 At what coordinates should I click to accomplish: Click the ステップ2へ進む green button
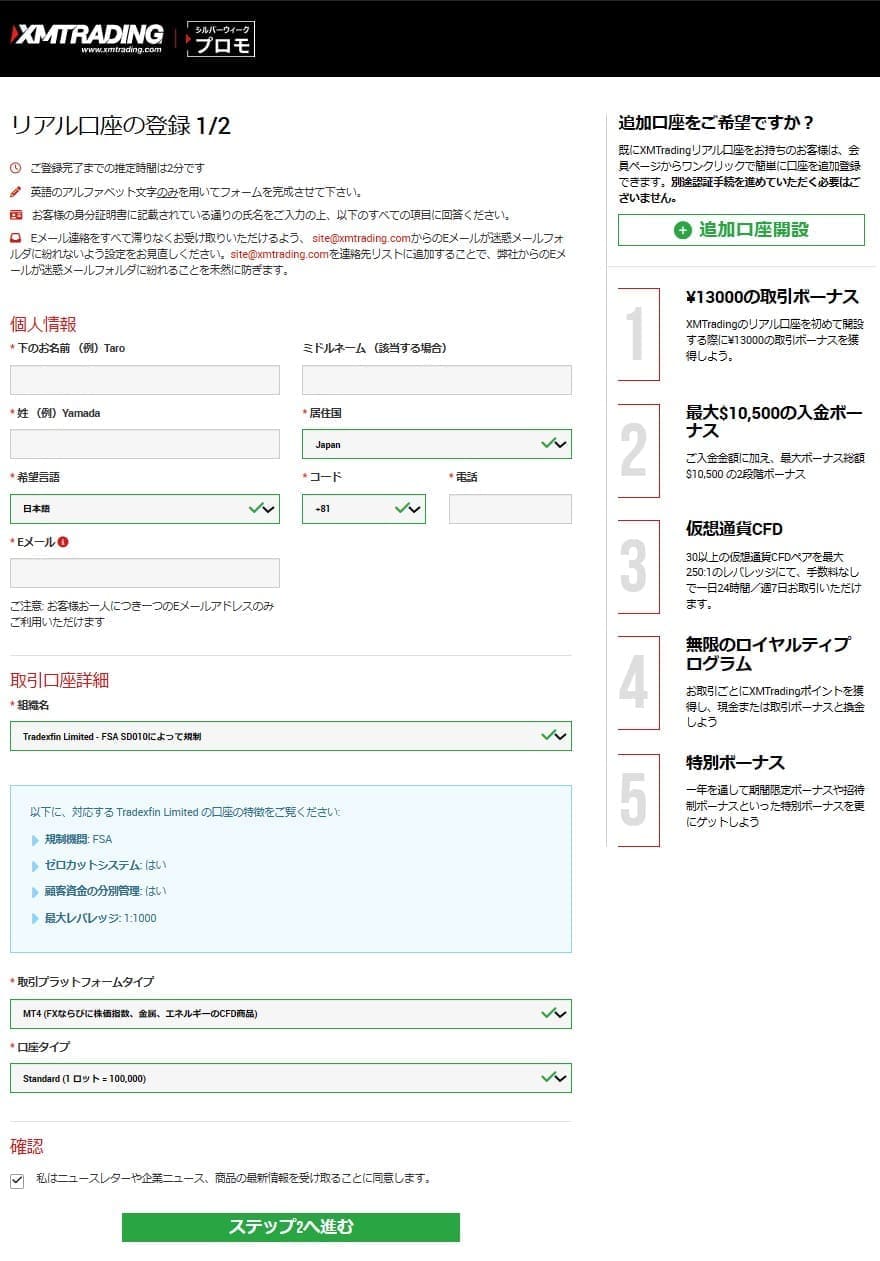[x=291, y=1227]
